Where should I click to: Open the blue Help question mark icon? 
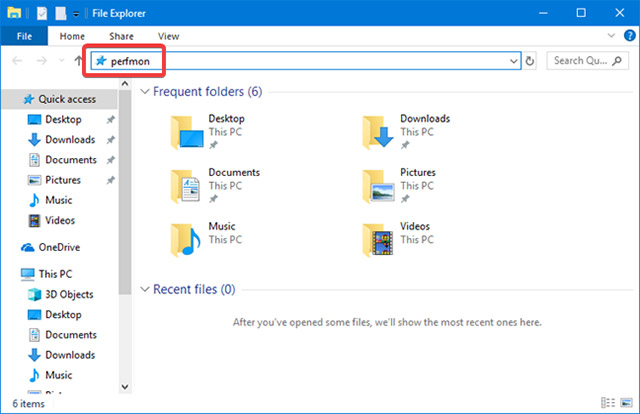(x=629, y=36)
